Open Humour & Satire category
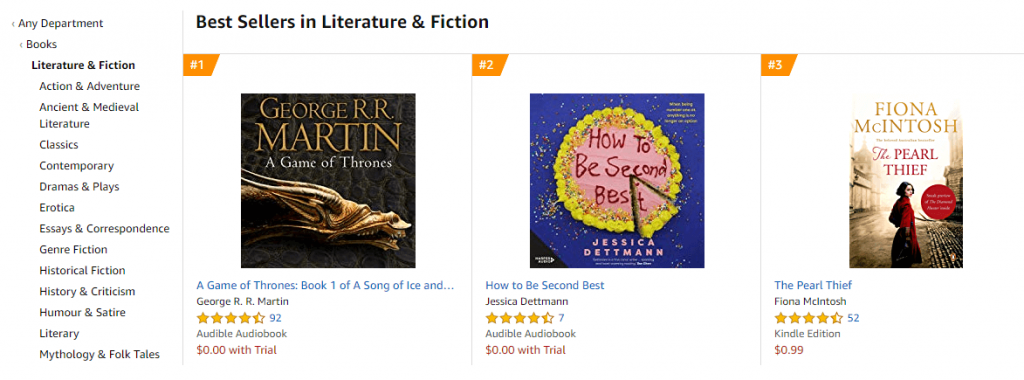The width and height of the screenshot is (1024, 380). (x=82, y=312)
